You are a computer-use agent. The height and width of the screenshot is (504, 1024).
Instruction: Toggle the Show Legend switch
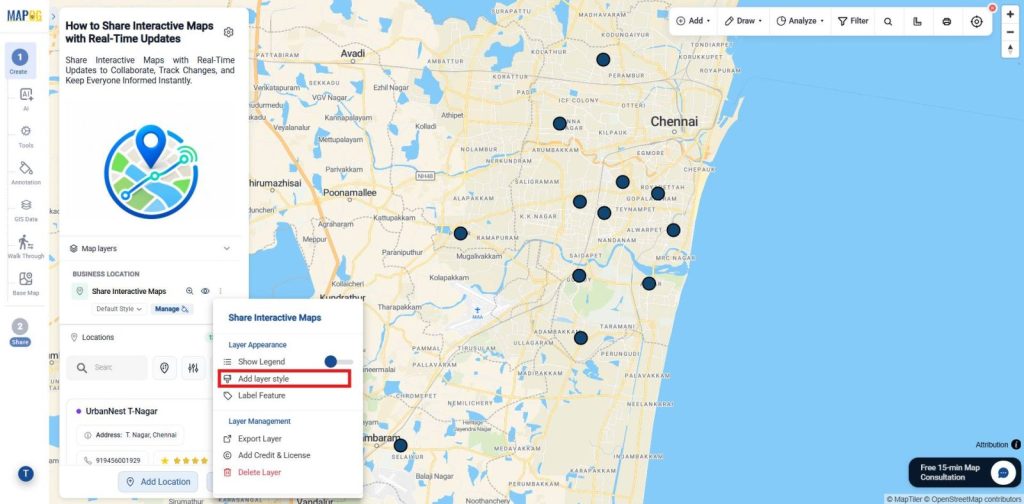[338, 362]
